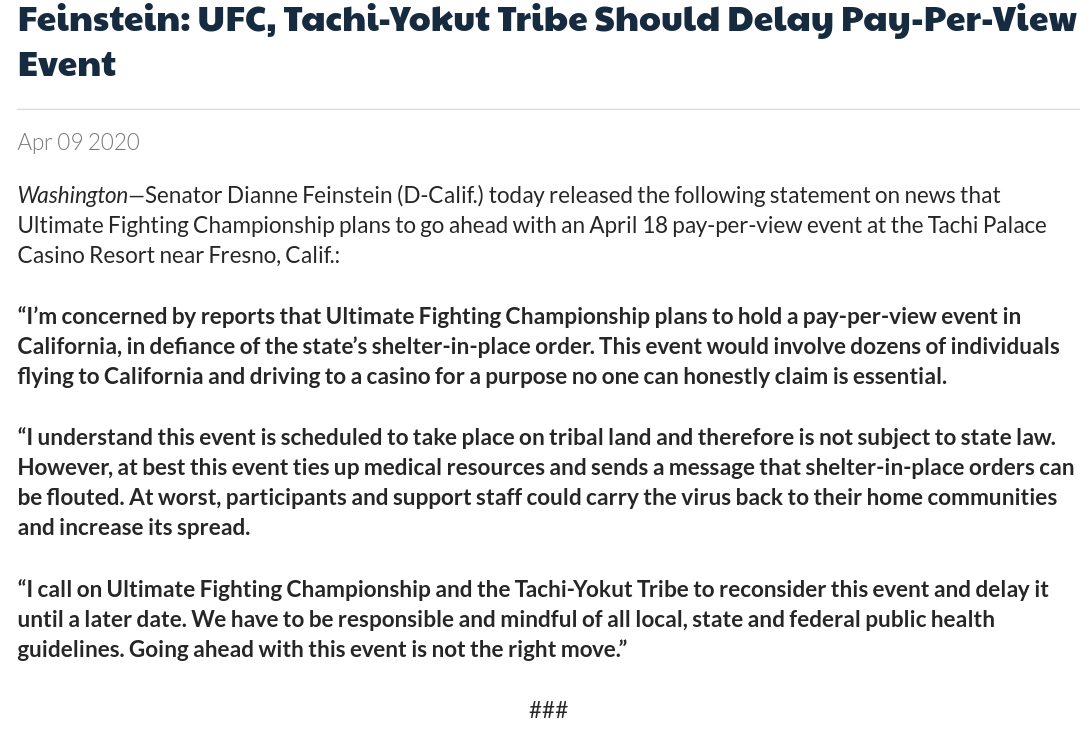Click the sentence "Going ahead with this event"
Image resolution: width=1092 pixels, height=742 pixels.
click(378, 649)
